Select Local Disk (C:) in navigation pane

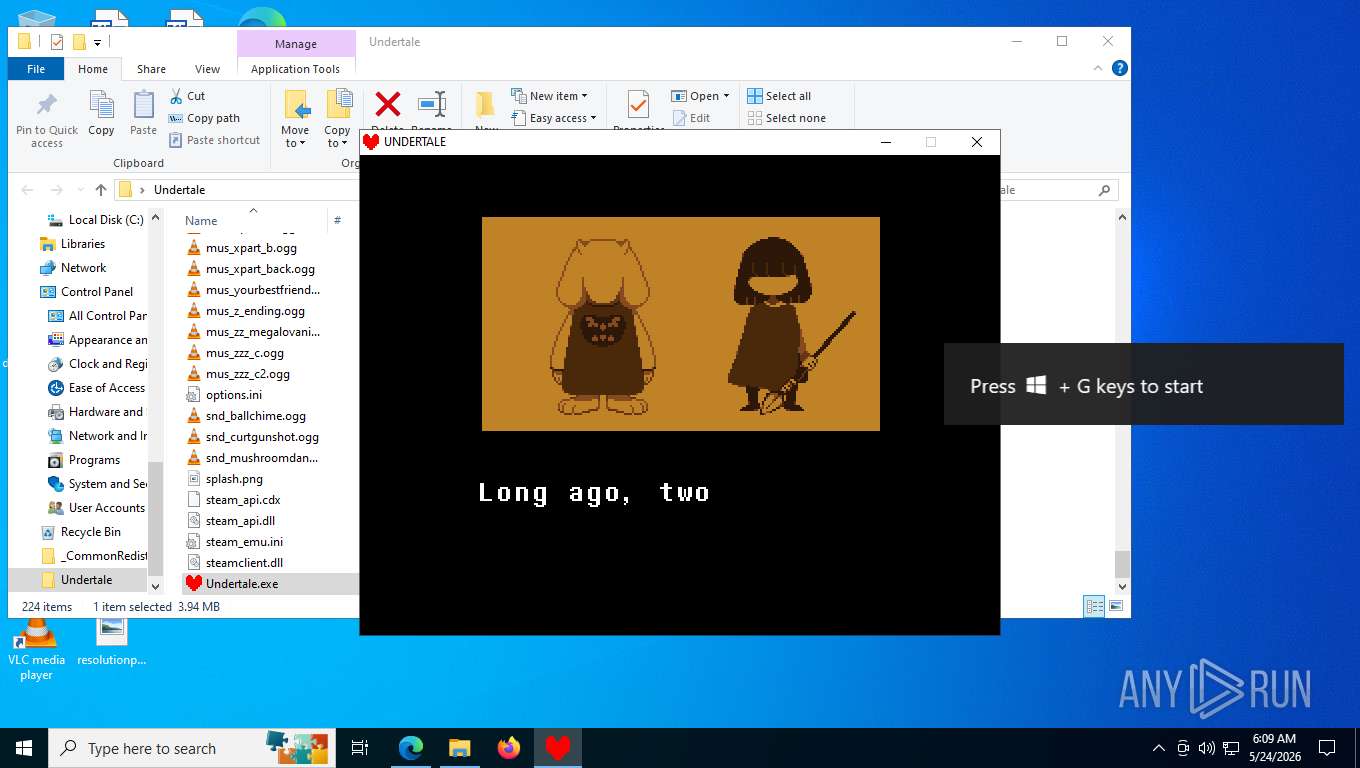(95, 220)
